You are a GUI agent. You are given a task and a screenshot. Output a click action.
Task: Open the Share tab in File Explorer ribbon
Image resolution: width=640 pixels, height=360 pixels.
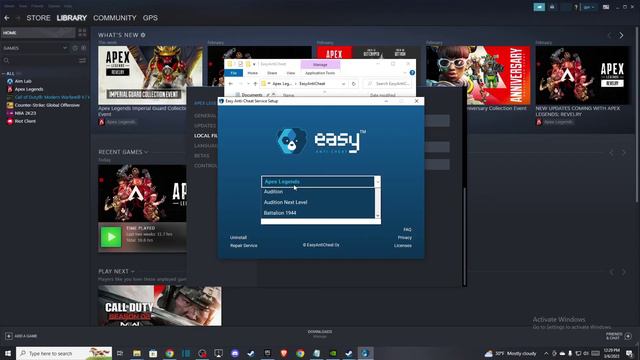272,73
